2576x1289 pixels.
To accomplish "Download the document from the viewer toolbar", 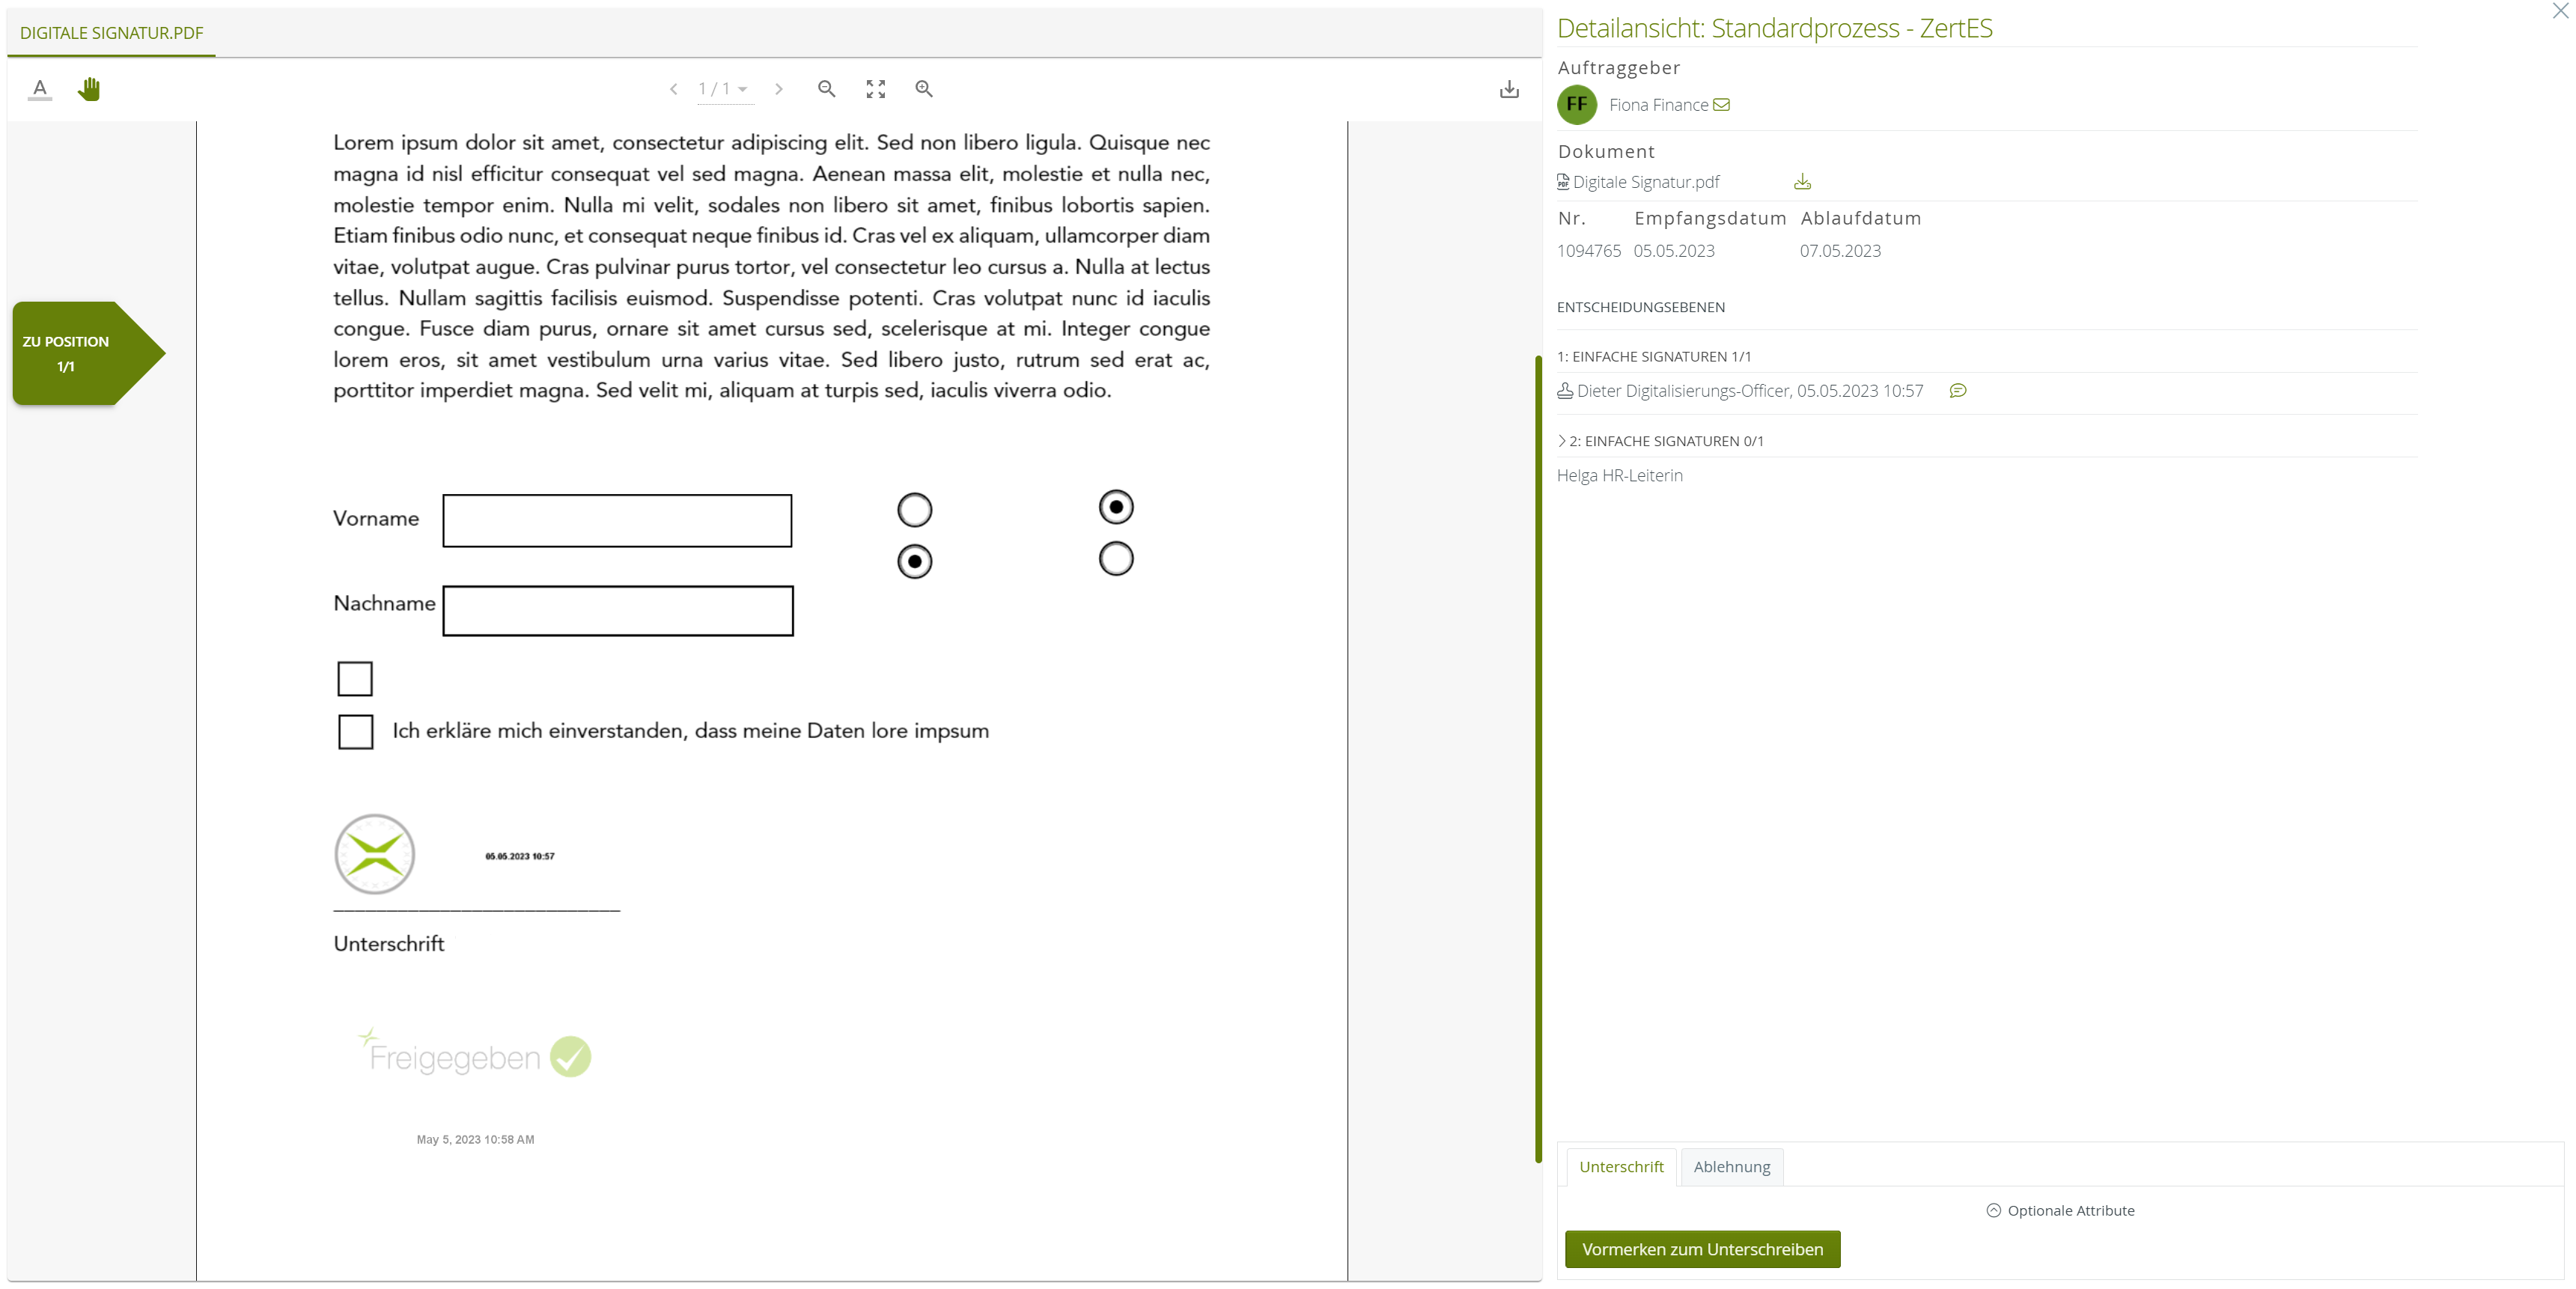I will click(1510, 89).
